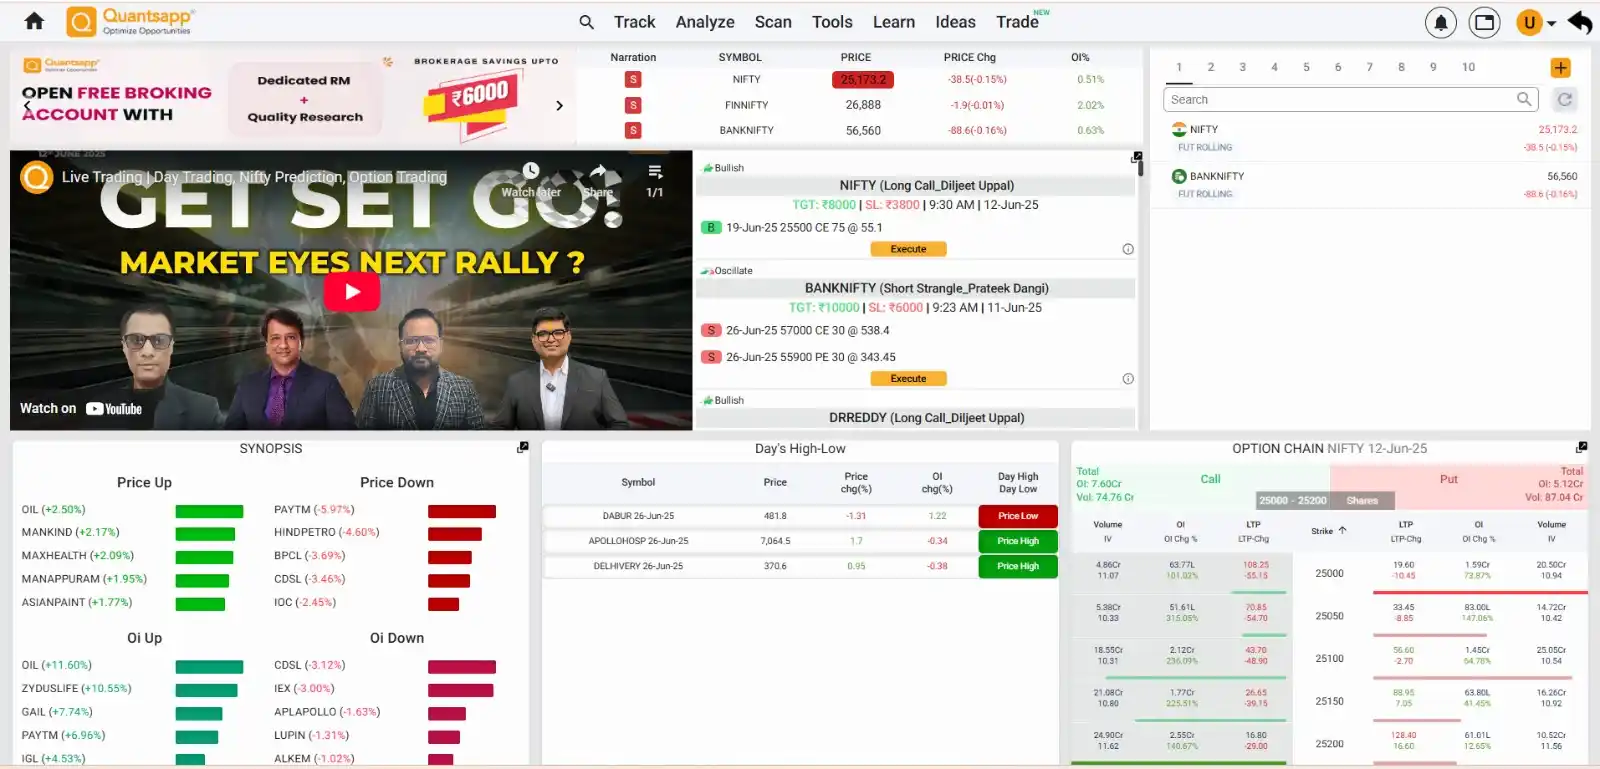Click Price Low button for DABUR
The height and width of the screenshot is (769, 1600).
coord(1017,516)
